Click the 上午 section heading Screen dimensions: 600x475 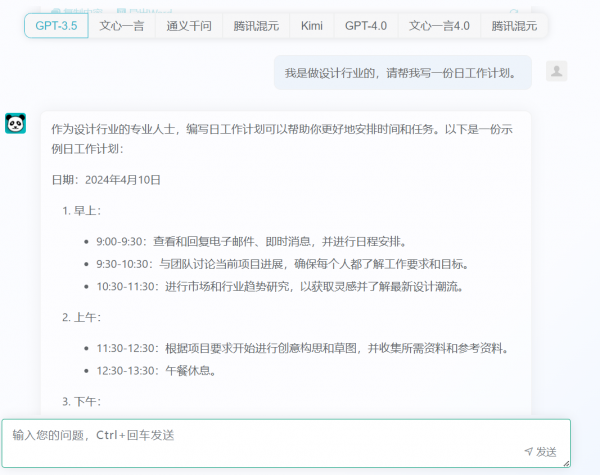point(82,317)
